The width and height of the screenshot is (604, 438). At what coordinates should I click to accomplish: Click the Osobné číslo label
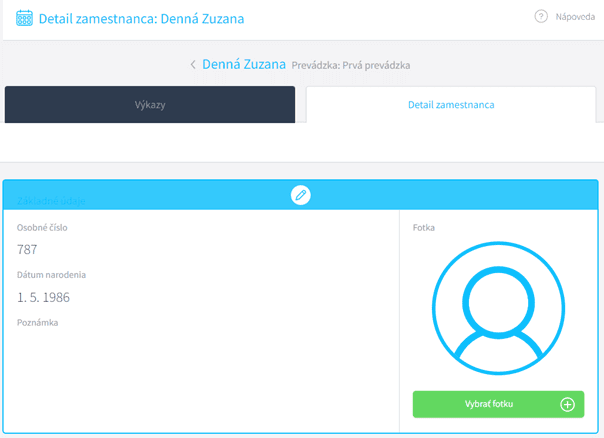pos(42,228)
